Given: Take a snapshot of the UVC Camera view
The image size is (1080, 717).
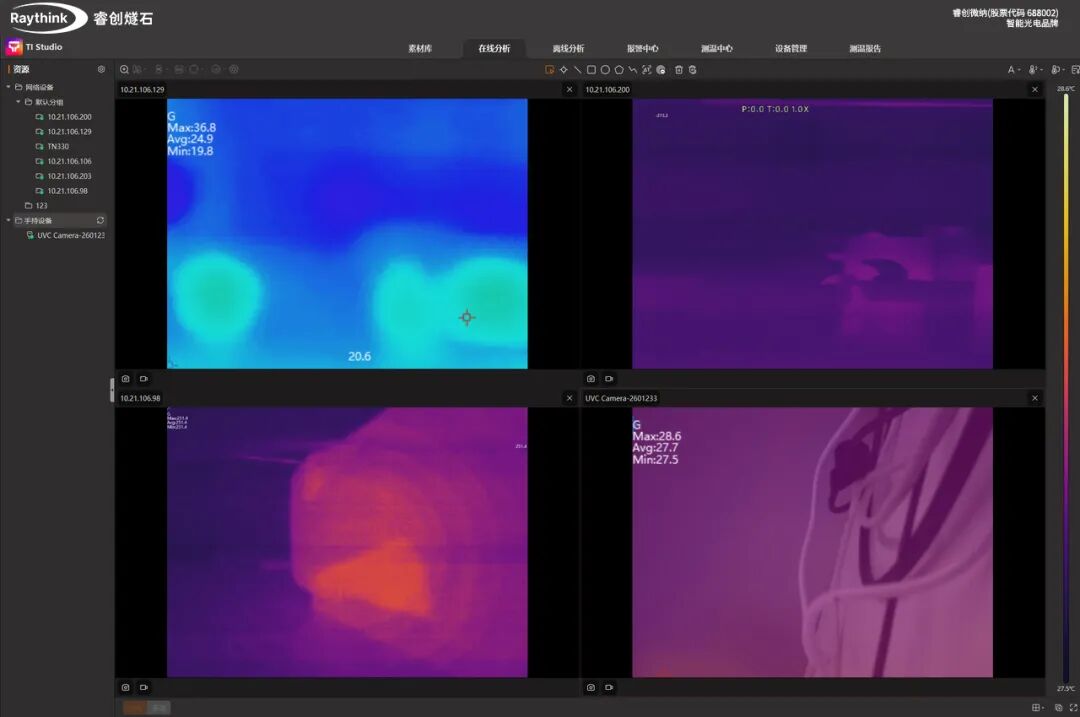Looking at the screenshot, I should pos(590,687).
